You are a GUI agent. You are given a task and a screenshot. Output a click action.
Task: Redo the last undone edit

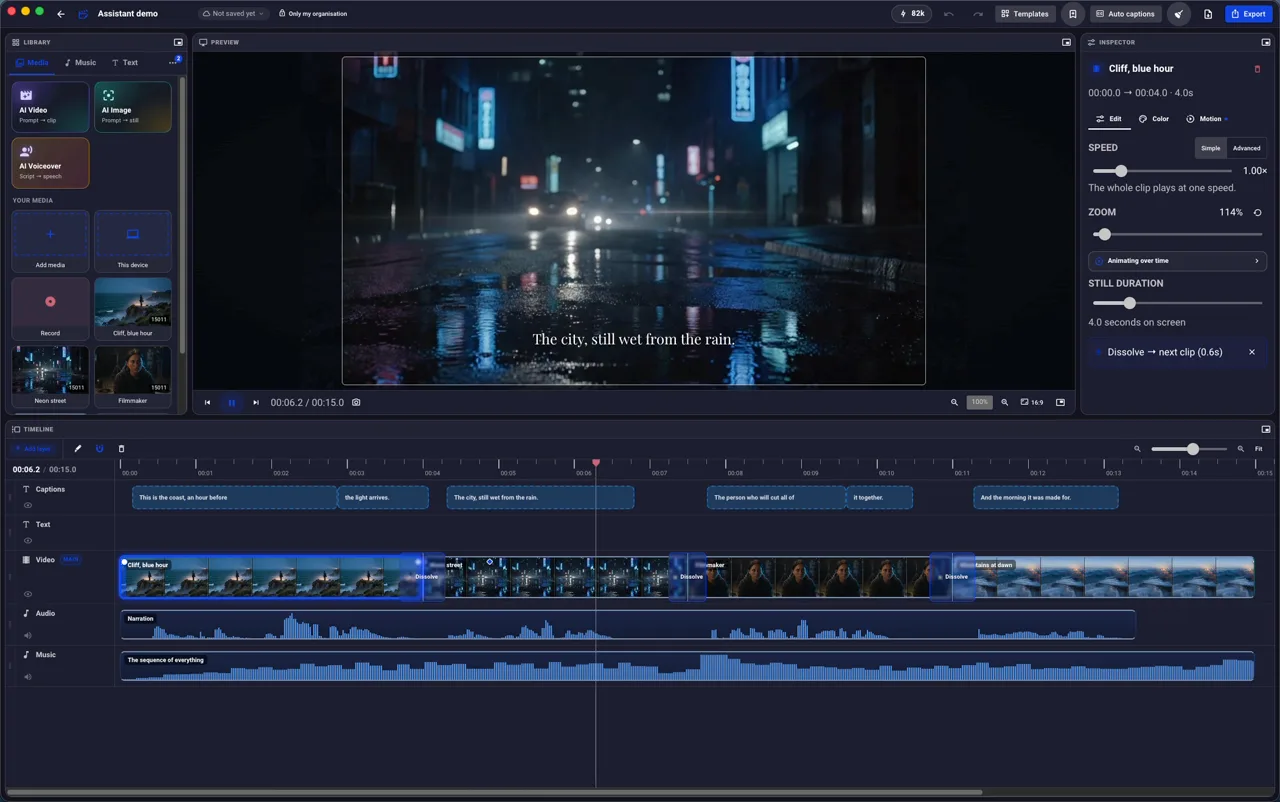click(978, 14)
